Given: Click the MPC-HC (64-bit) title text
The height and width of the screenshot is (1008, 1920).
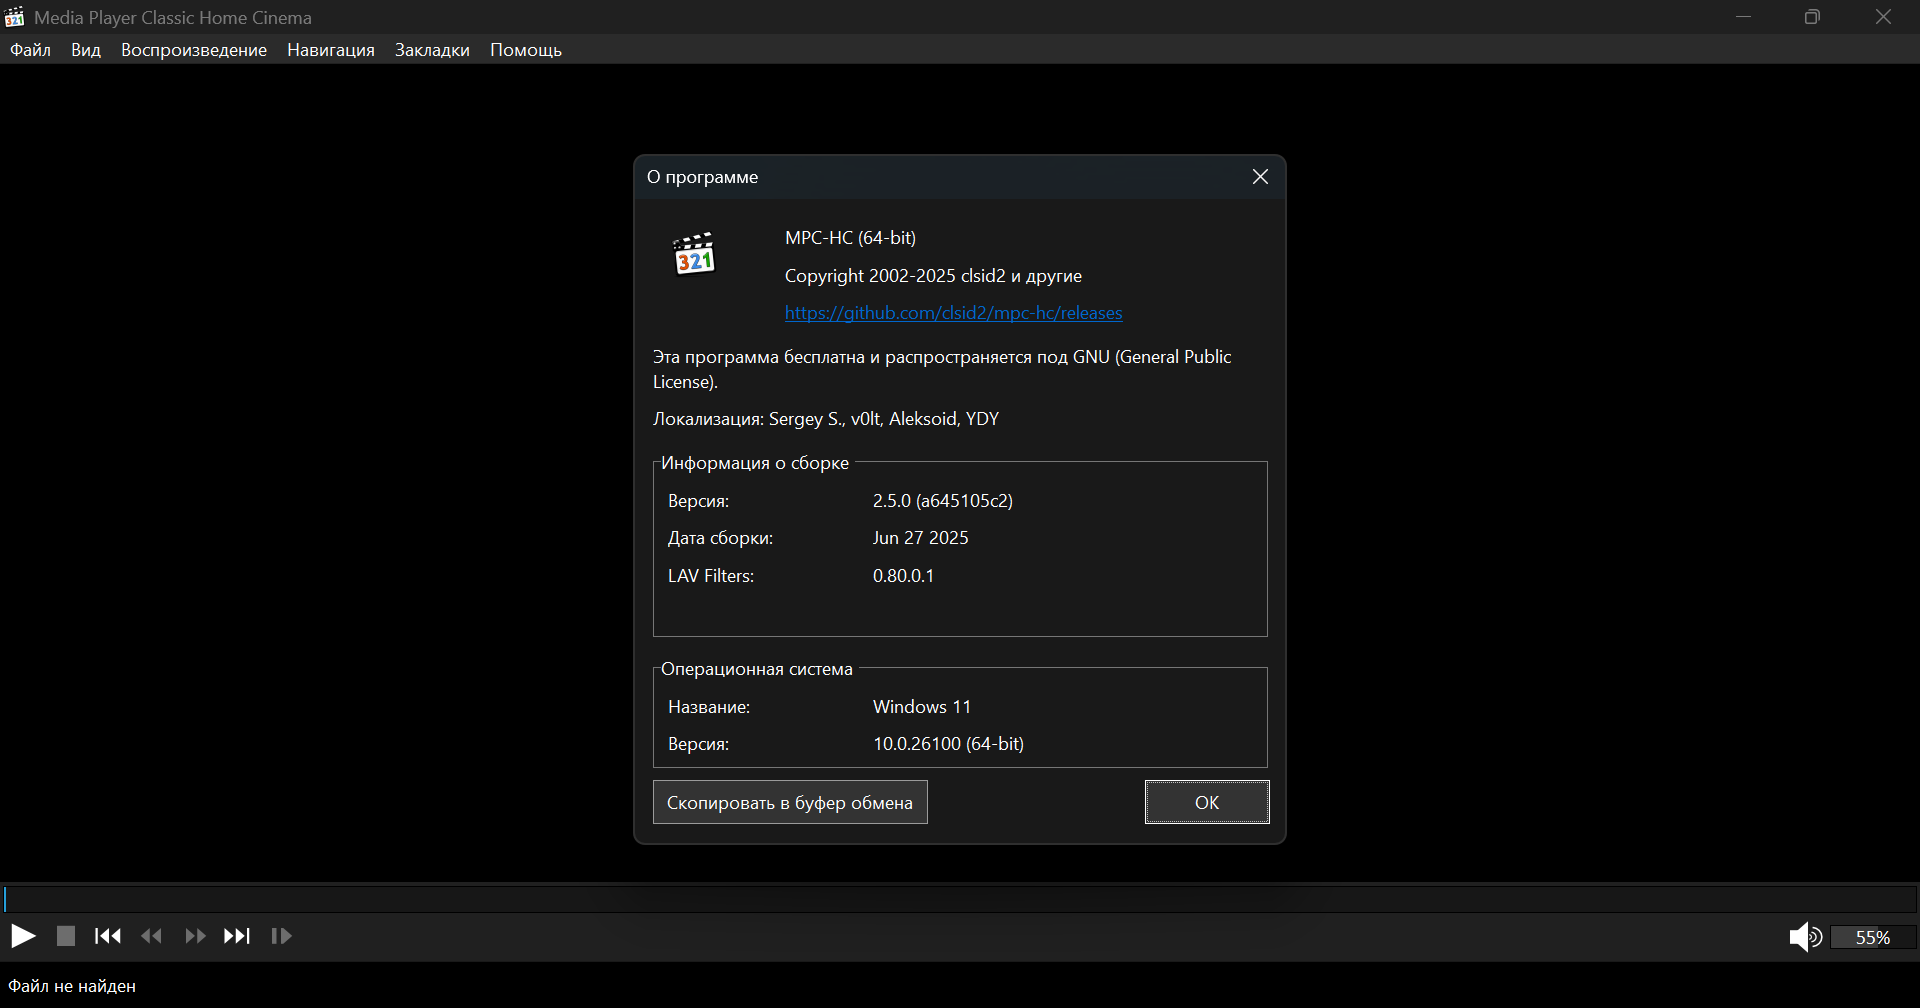Looking at the screenshot, I should 850,238.
